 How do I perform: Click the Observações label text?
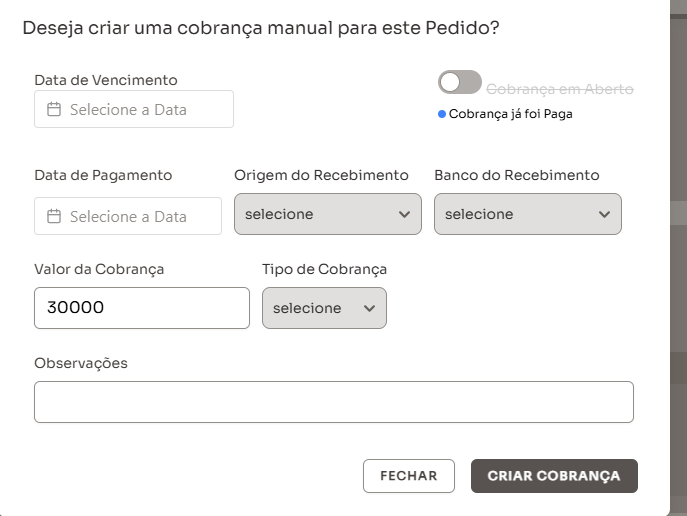(81, 363)
